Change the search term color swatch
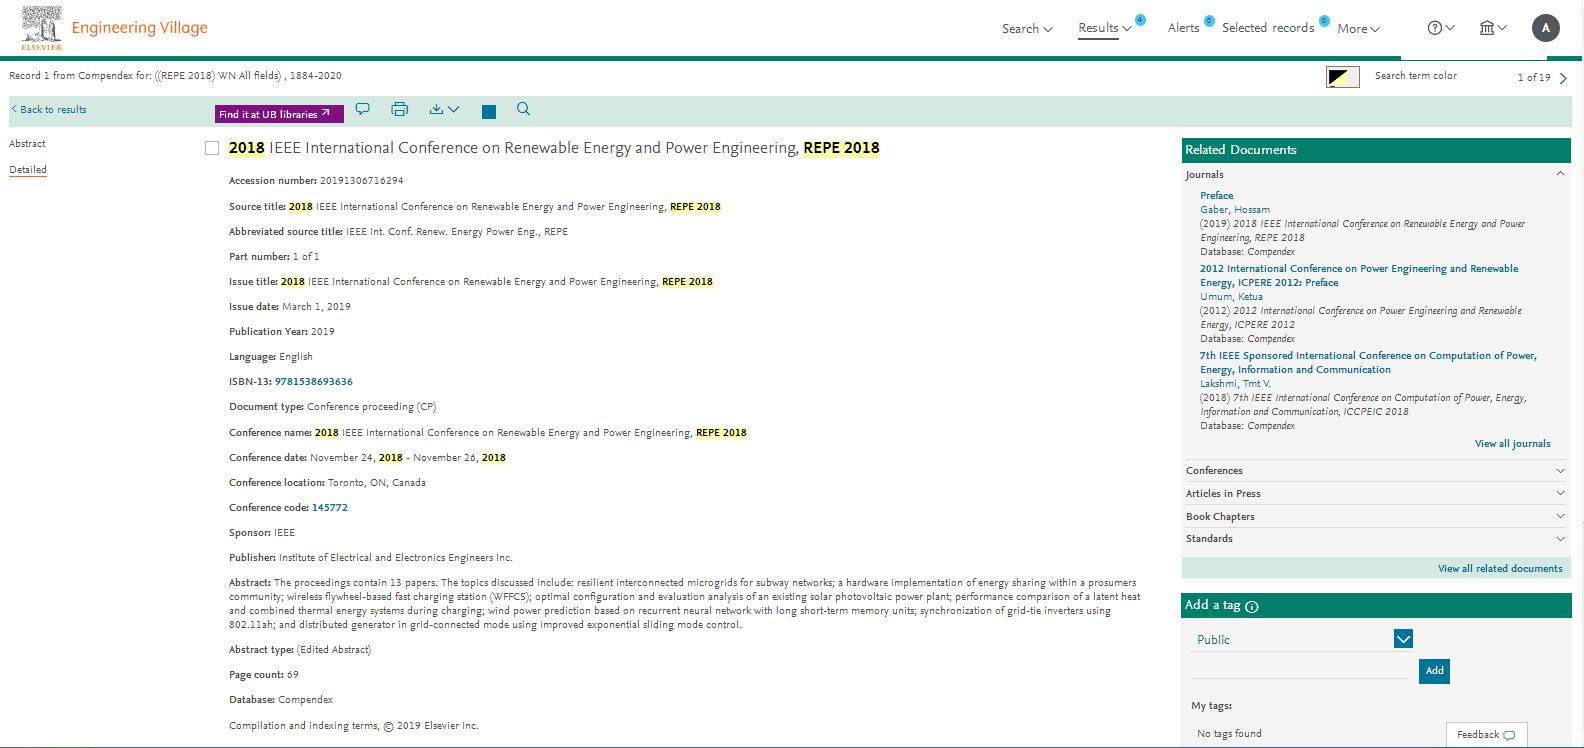The width and height of the screenshot is (1584, 748). [1342, 77]
